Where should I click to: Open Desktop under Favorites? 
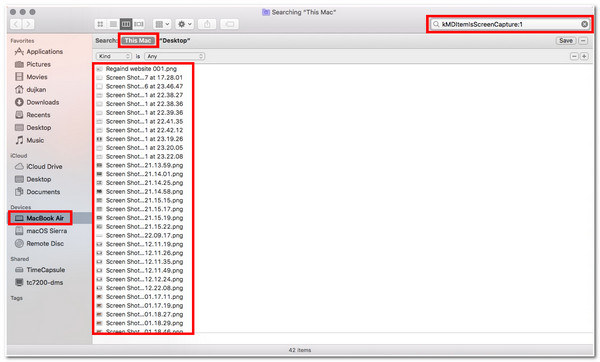[33, 127]
